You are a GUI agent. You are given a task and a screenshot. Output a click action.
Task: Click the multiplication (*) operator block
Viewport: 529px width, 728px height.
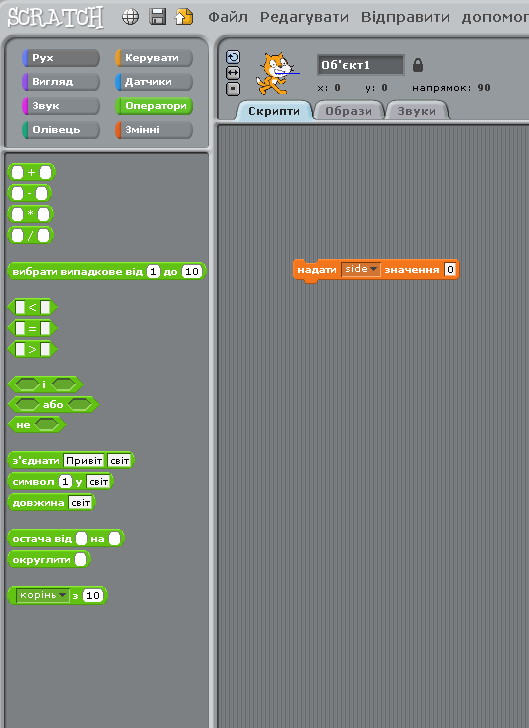point(31,214)
